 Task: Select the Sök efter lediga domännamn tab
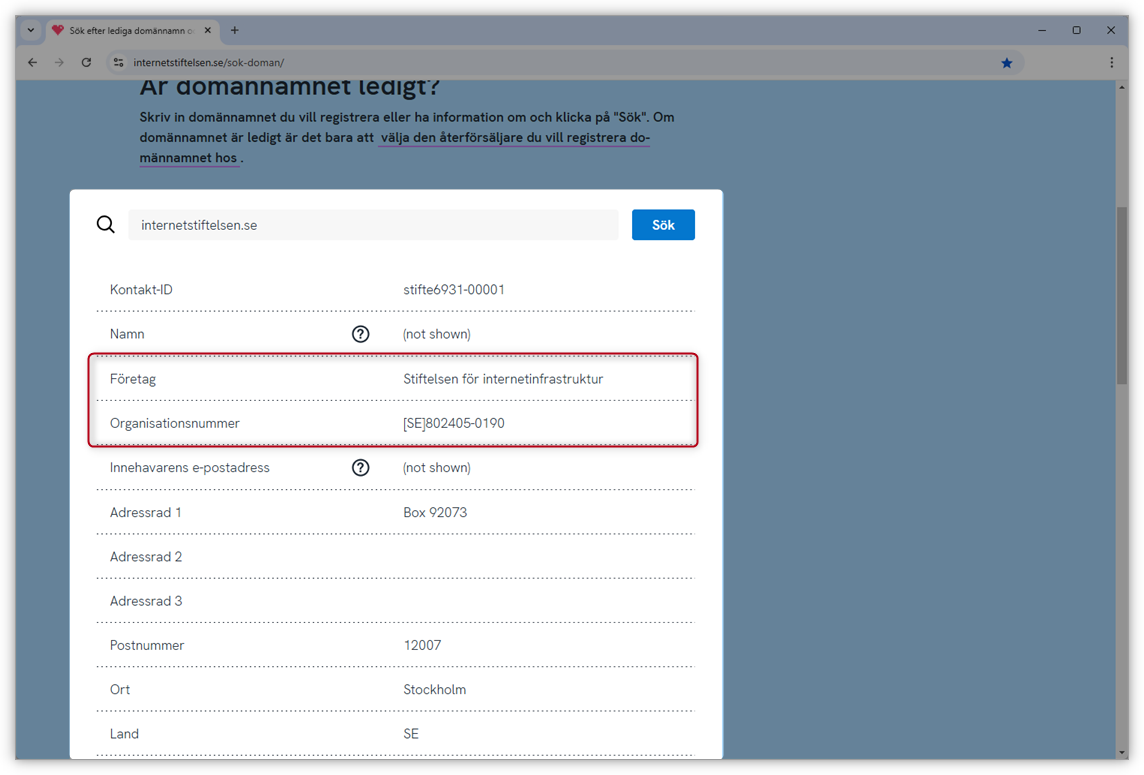click(132, 30)
